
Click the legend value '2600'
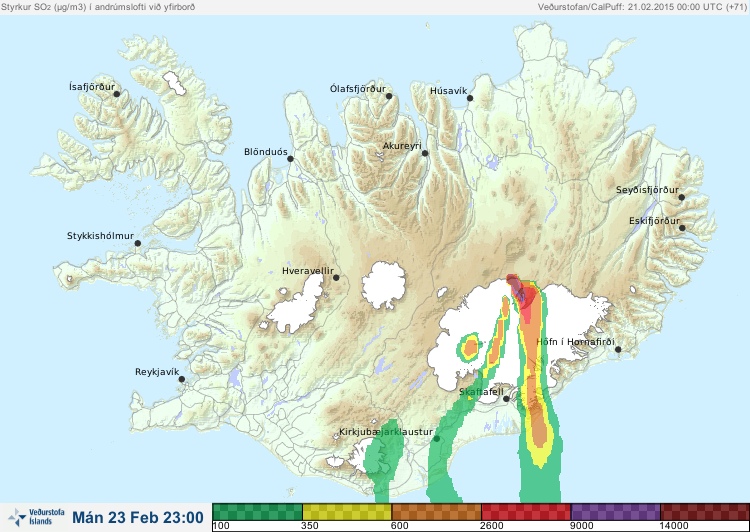click(x=492, y=526)
